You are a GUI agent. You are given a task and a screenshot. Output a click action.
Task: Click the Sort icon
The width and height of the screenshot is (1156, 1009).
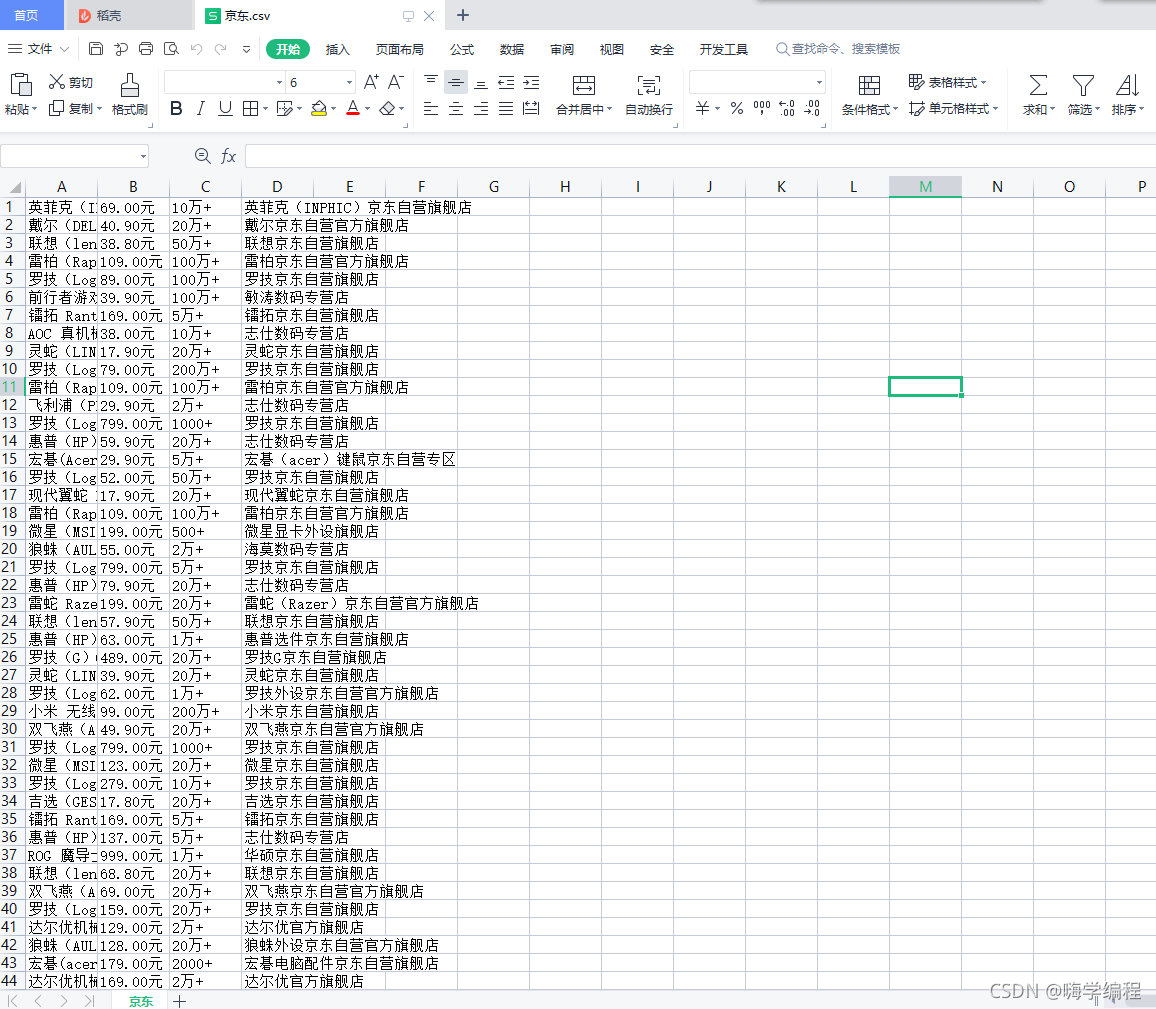click(1127, 85)
